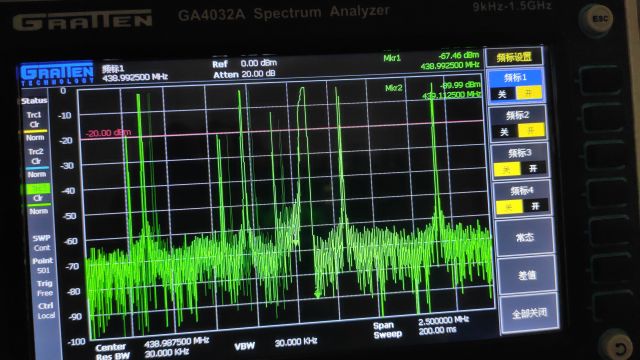This screenshot has width=640, height=360.
Task: Turn marker 频标1 off with 关
Action: pyautogui.click(x=502, y=94)
